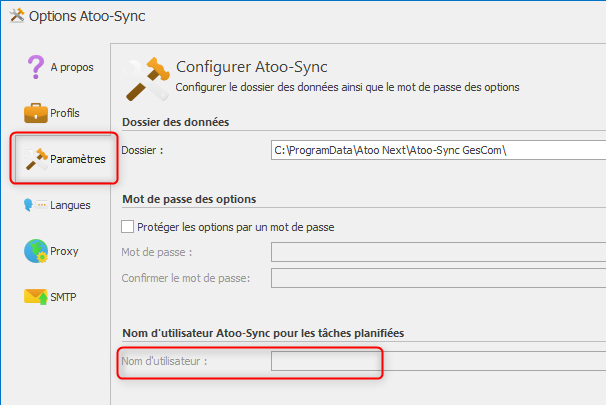
Task: Click the purple question mark A propos icon
Action: 36,67
